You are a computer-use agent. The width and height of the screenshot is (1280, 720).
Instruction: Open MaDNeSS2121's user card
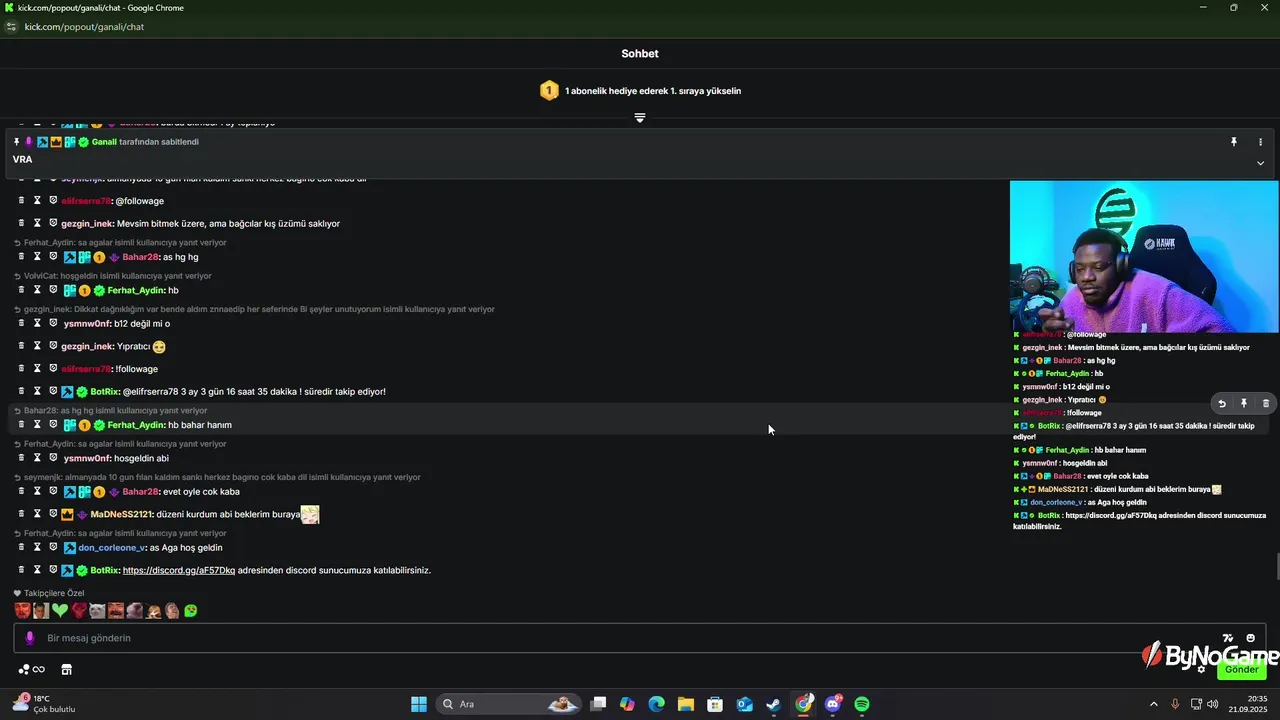click(121, 514)
